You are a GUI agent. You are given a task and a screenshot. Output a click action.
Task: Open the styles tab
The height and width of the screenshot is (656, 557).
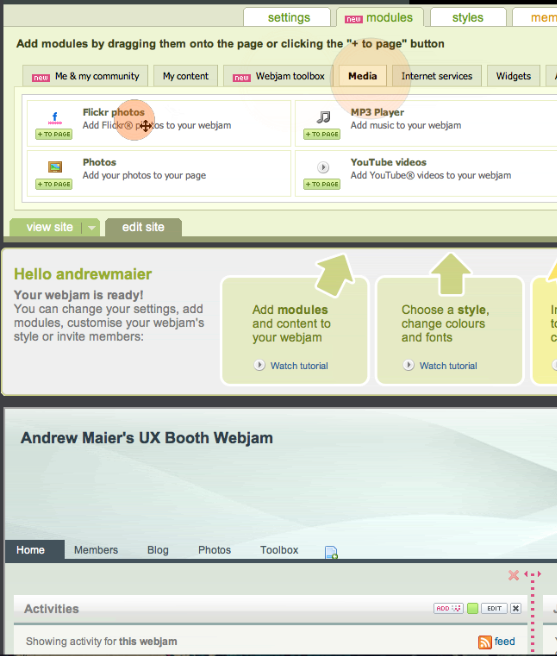click(x=468, y=18)
